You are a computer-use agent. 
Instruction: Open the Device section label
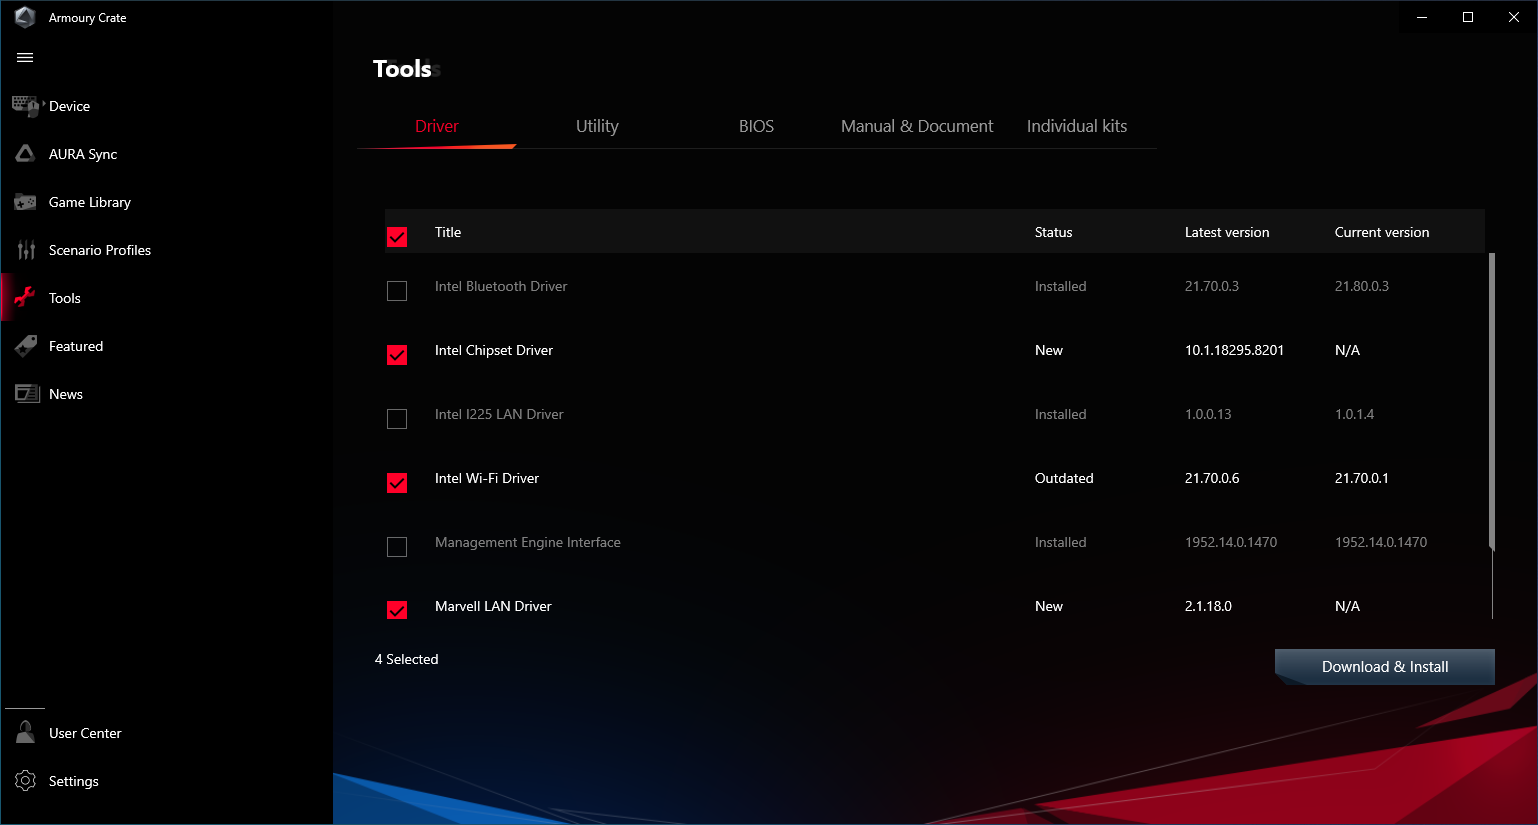pyautogui.click(x=69, y=106)
